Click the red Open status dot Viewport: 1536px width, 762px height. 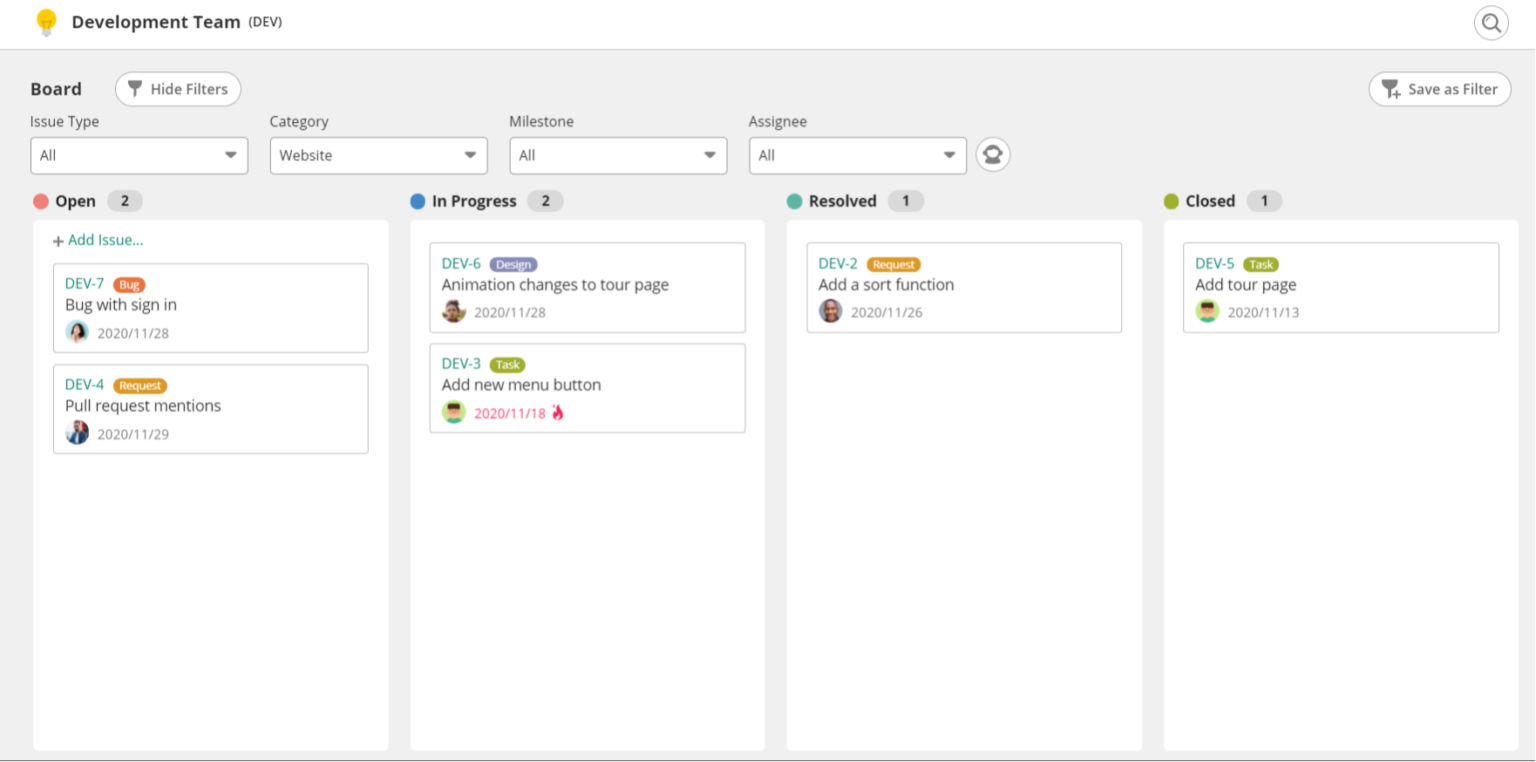click(x=41, y=201)
